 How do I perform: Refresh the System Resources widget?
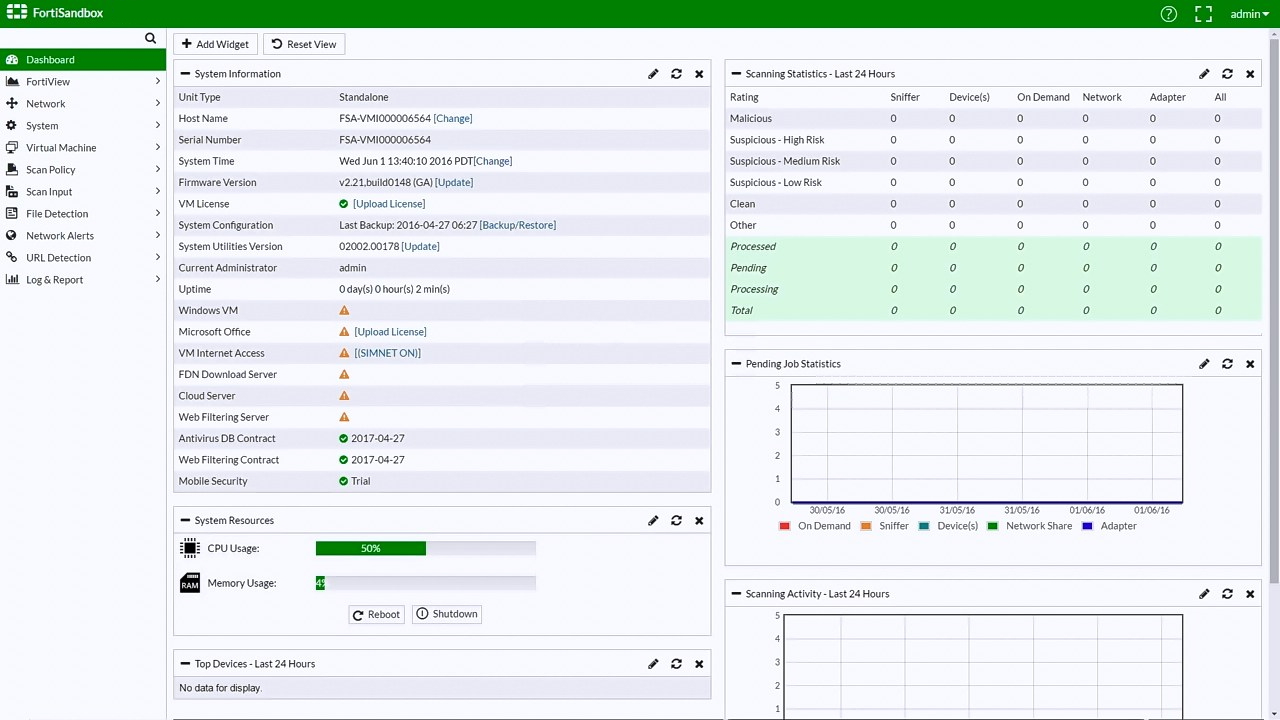pos(676,521)
